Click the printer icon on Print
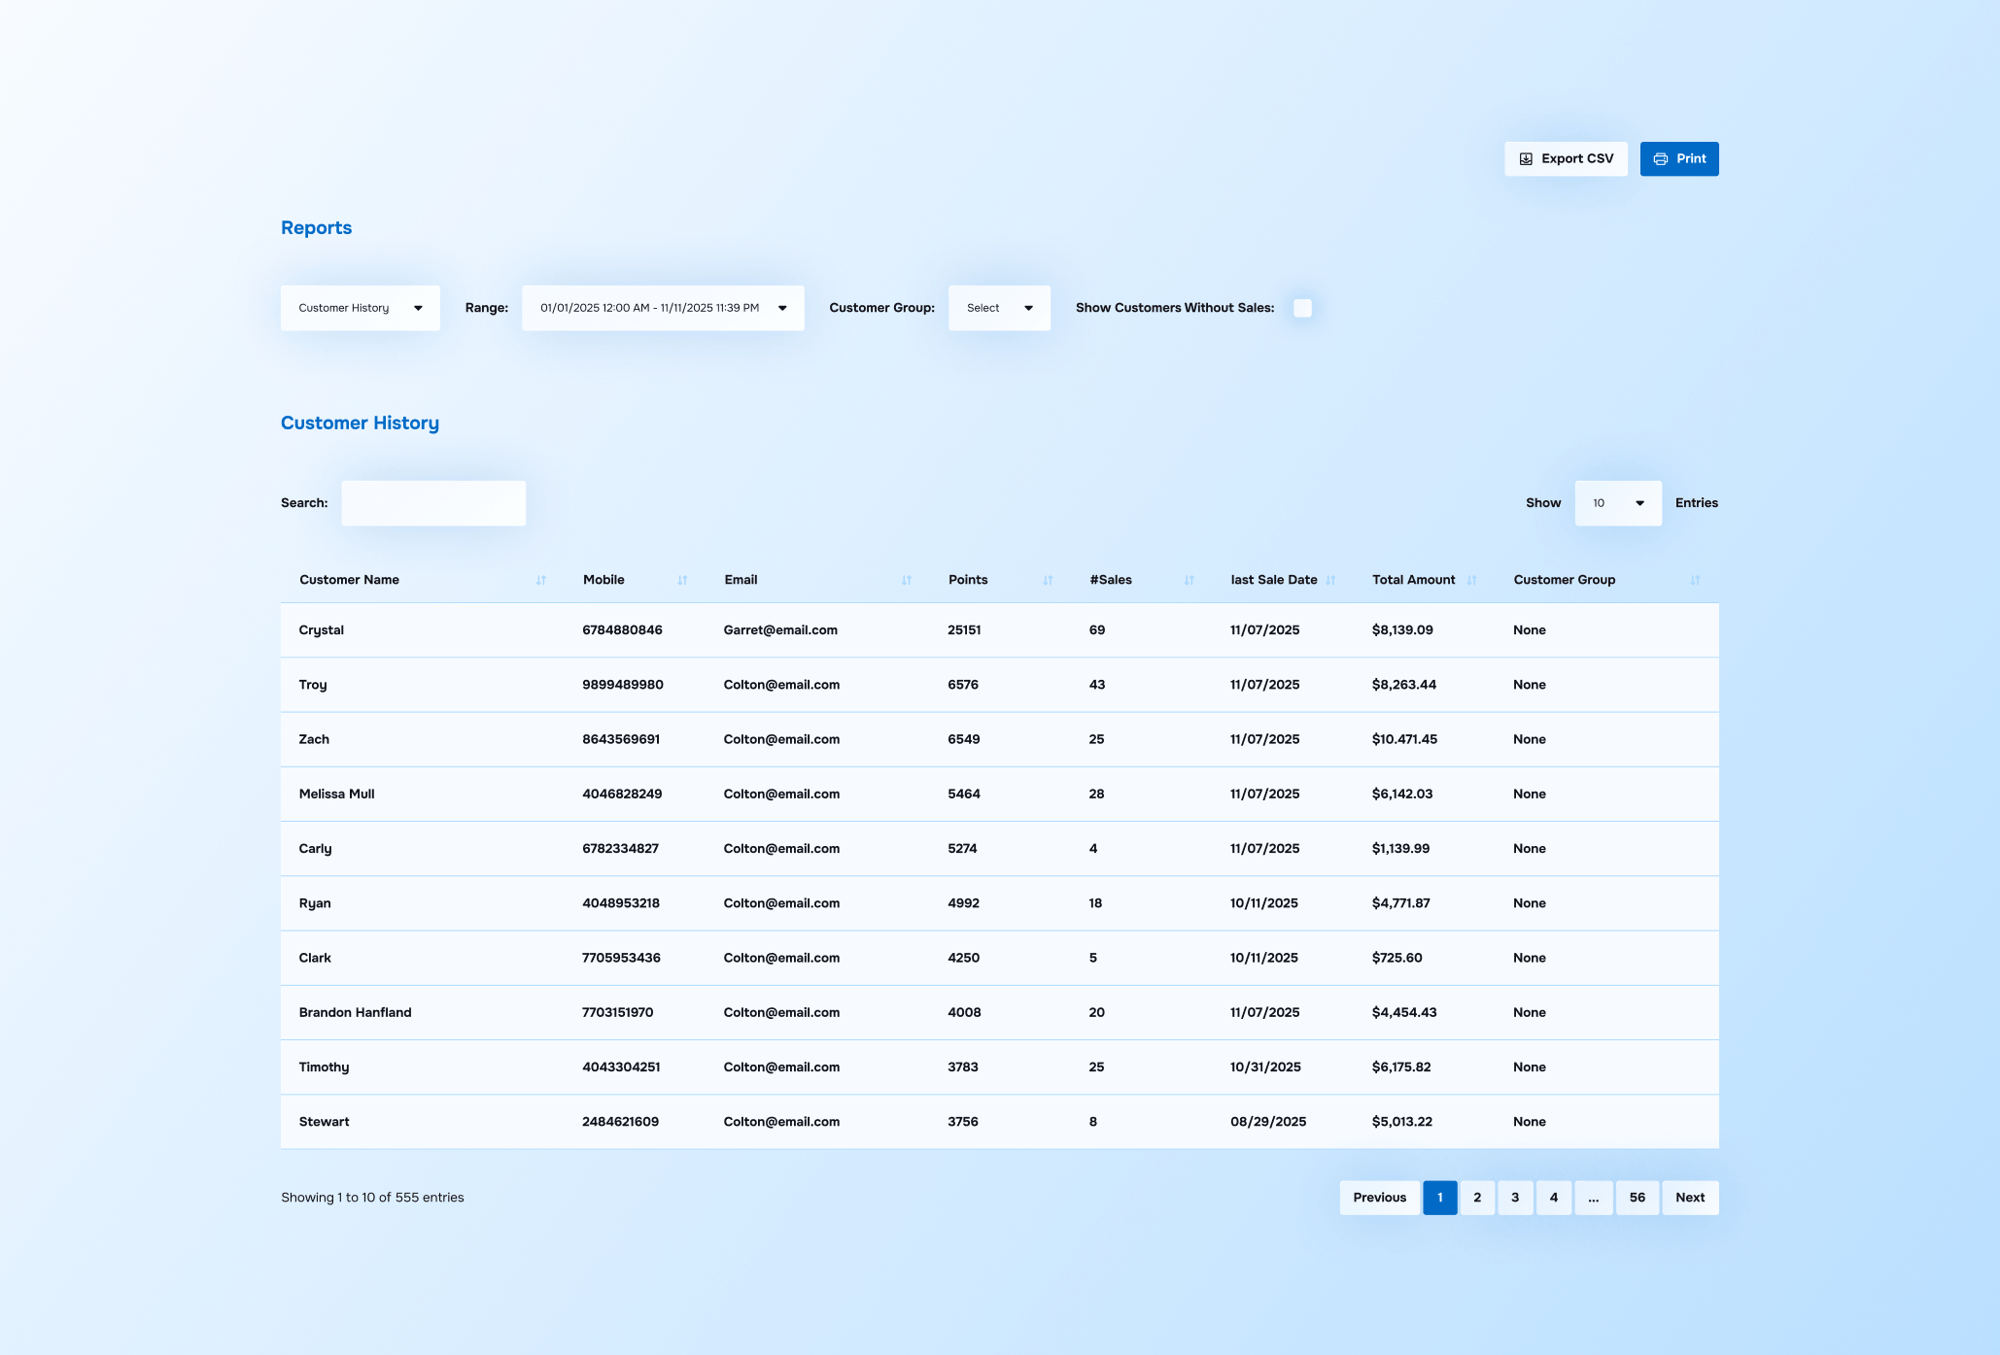Viewport: 2000px width, 1355px height. coord(1660,159)
